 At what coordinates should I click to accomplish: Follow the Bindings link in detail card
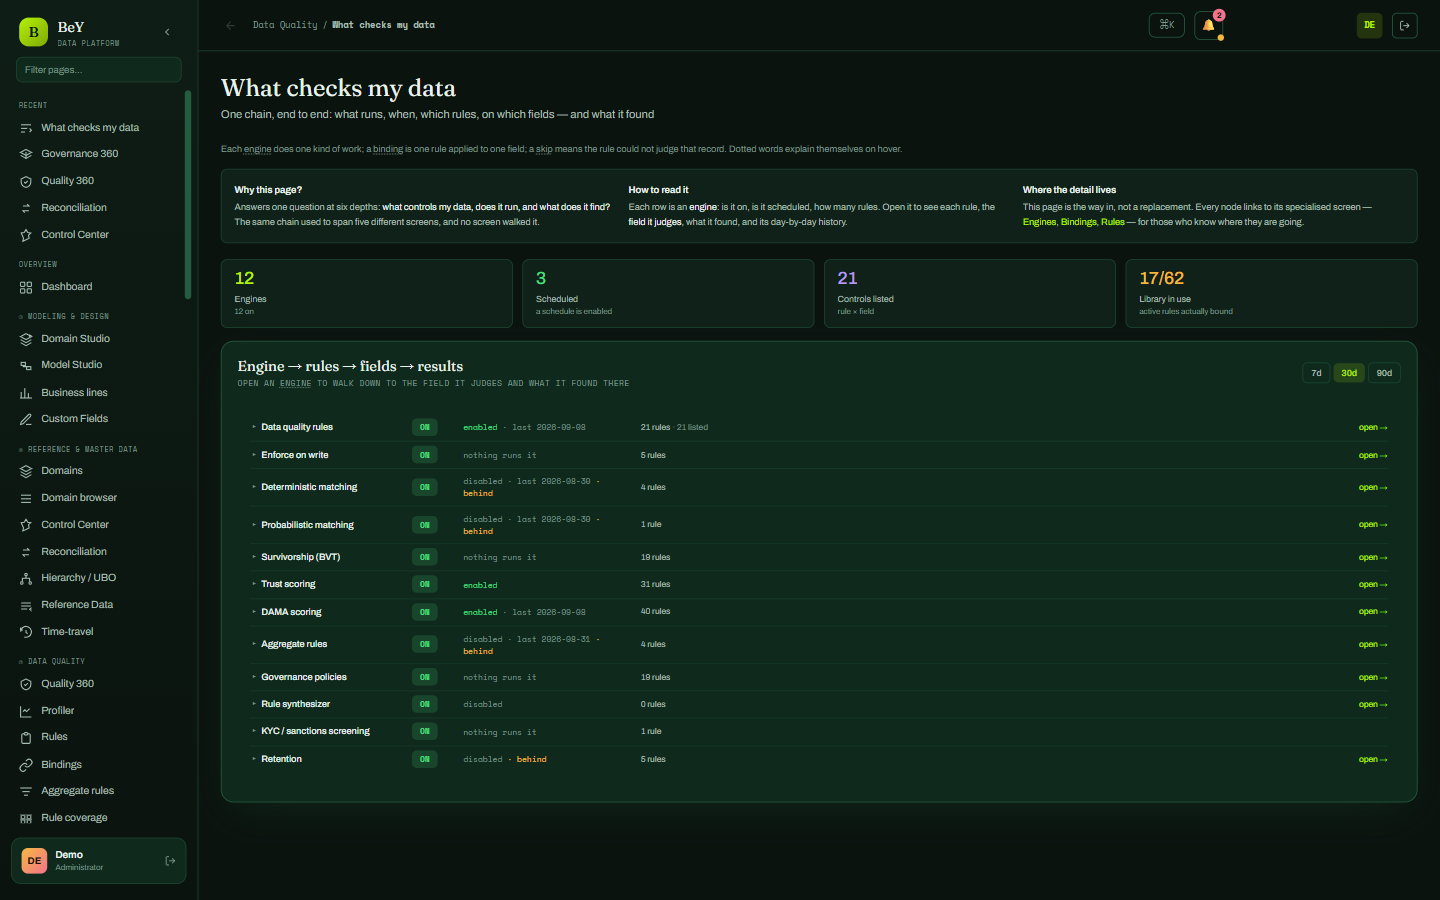coord(1078,222)
